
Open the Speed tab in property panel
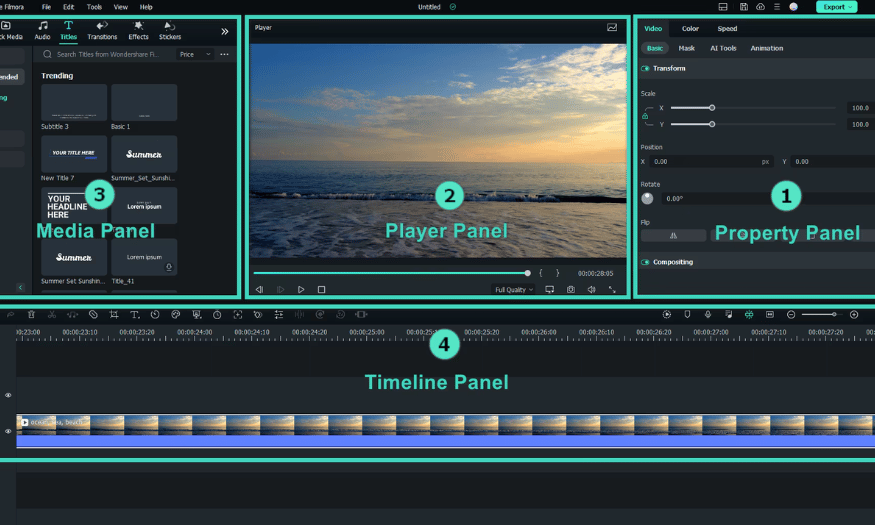coord(727,28)
